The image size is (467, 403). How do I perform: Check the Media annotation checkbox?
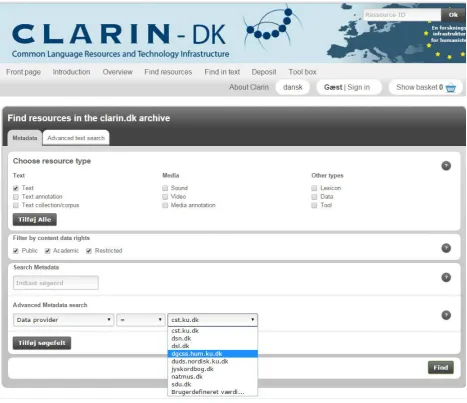click(x=165, y=205)
